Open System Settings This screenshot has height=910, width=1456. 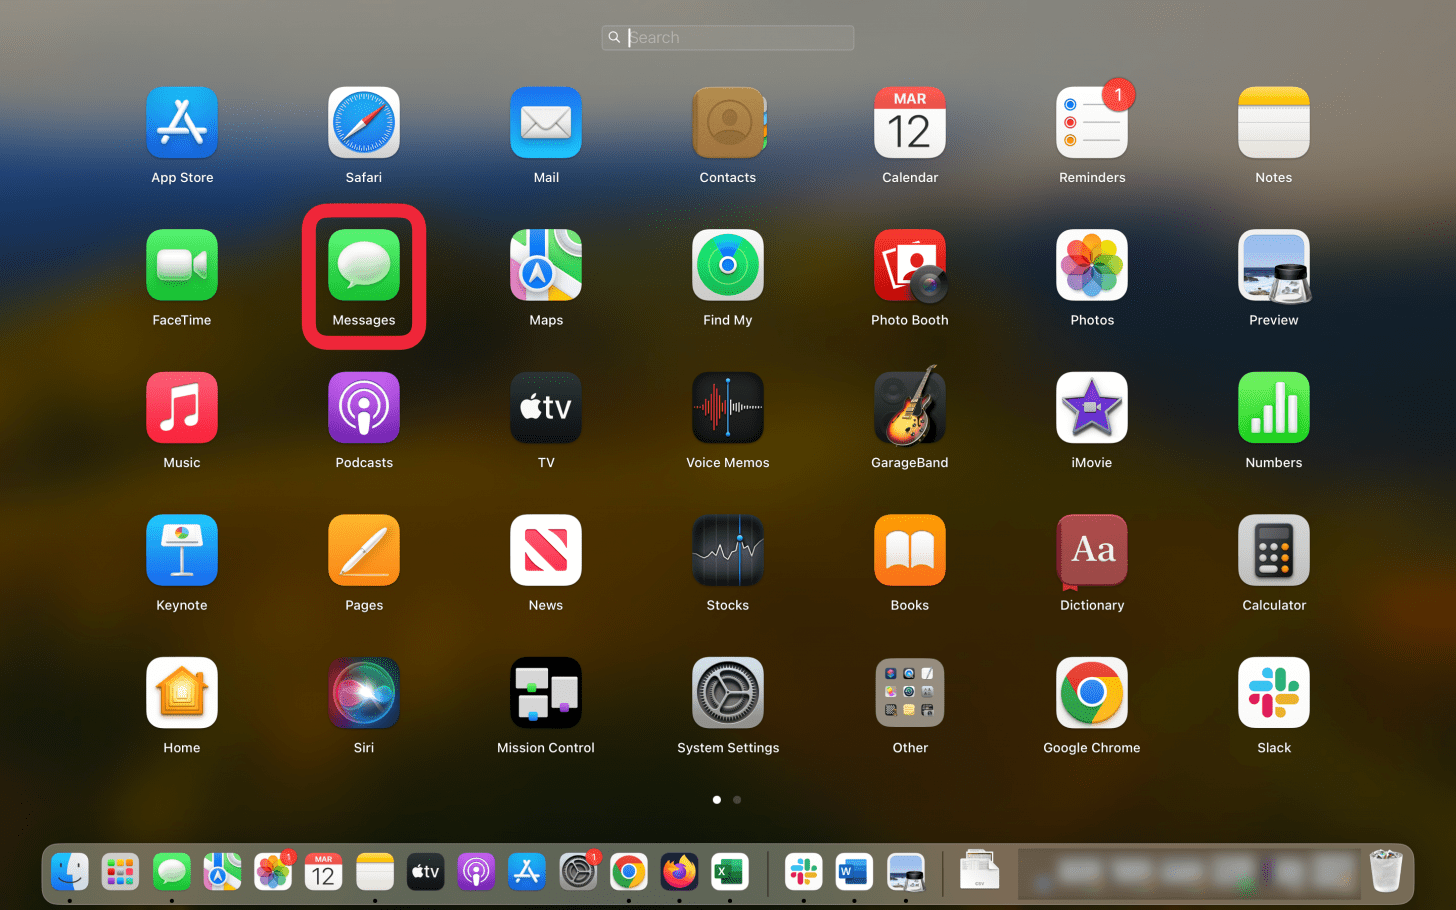click(x=727, y=692)
